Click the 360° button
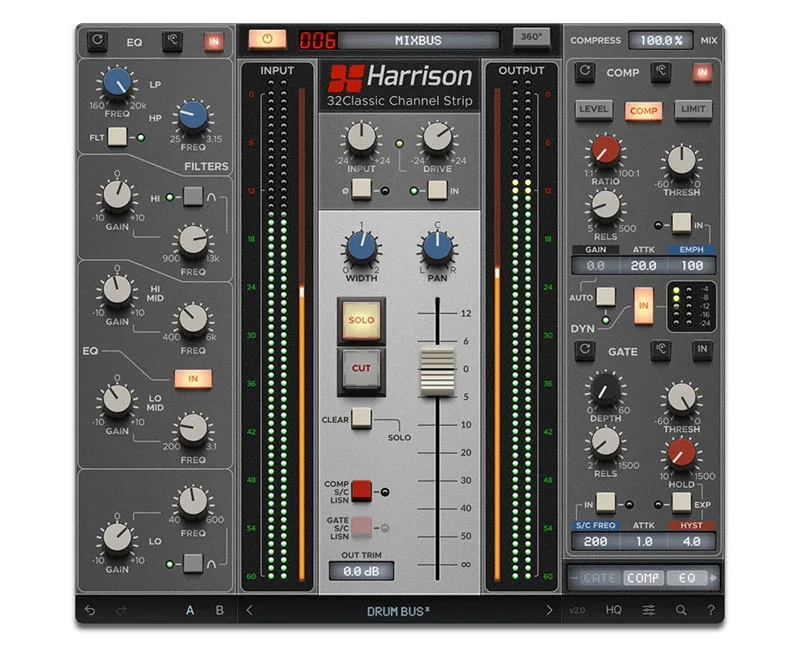The width and height of the screenshot is (800, 645). [x=531, y=38]
